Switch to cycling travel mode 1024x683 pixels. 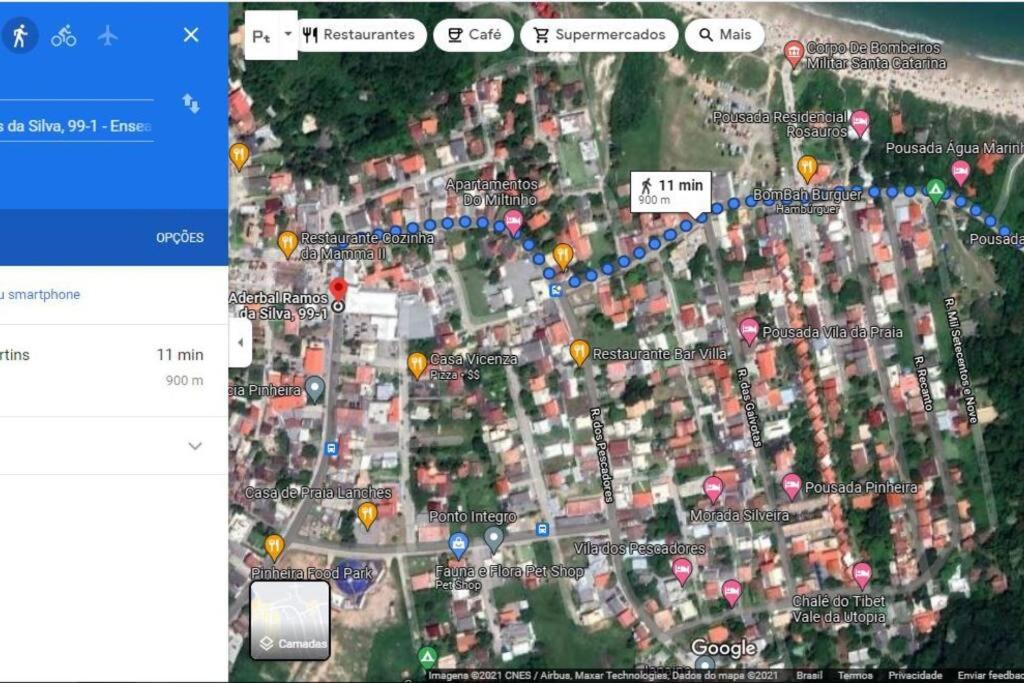[x=63, y=35]
